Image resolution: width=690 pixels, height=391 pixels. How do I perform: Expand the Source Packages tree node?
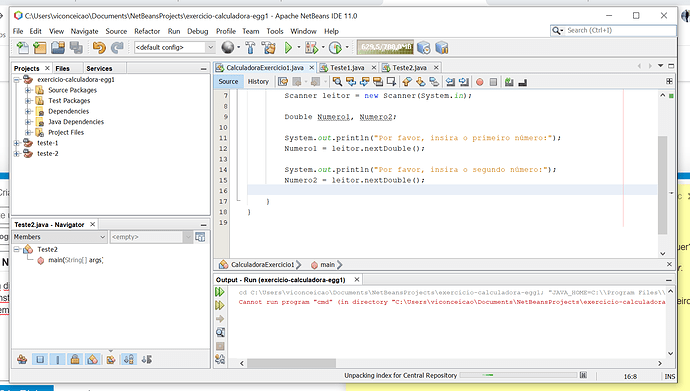(28, 90)
